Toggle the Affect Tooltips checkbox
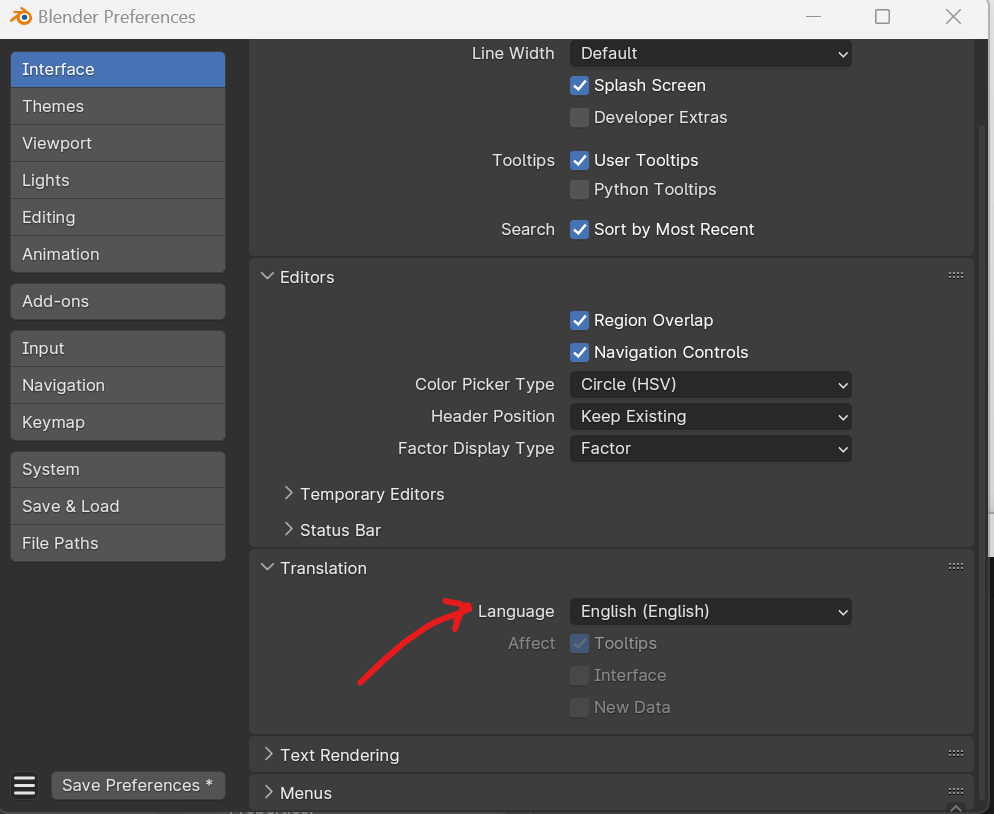The height and width of the screenshot is (814, 994). (579, 643)
